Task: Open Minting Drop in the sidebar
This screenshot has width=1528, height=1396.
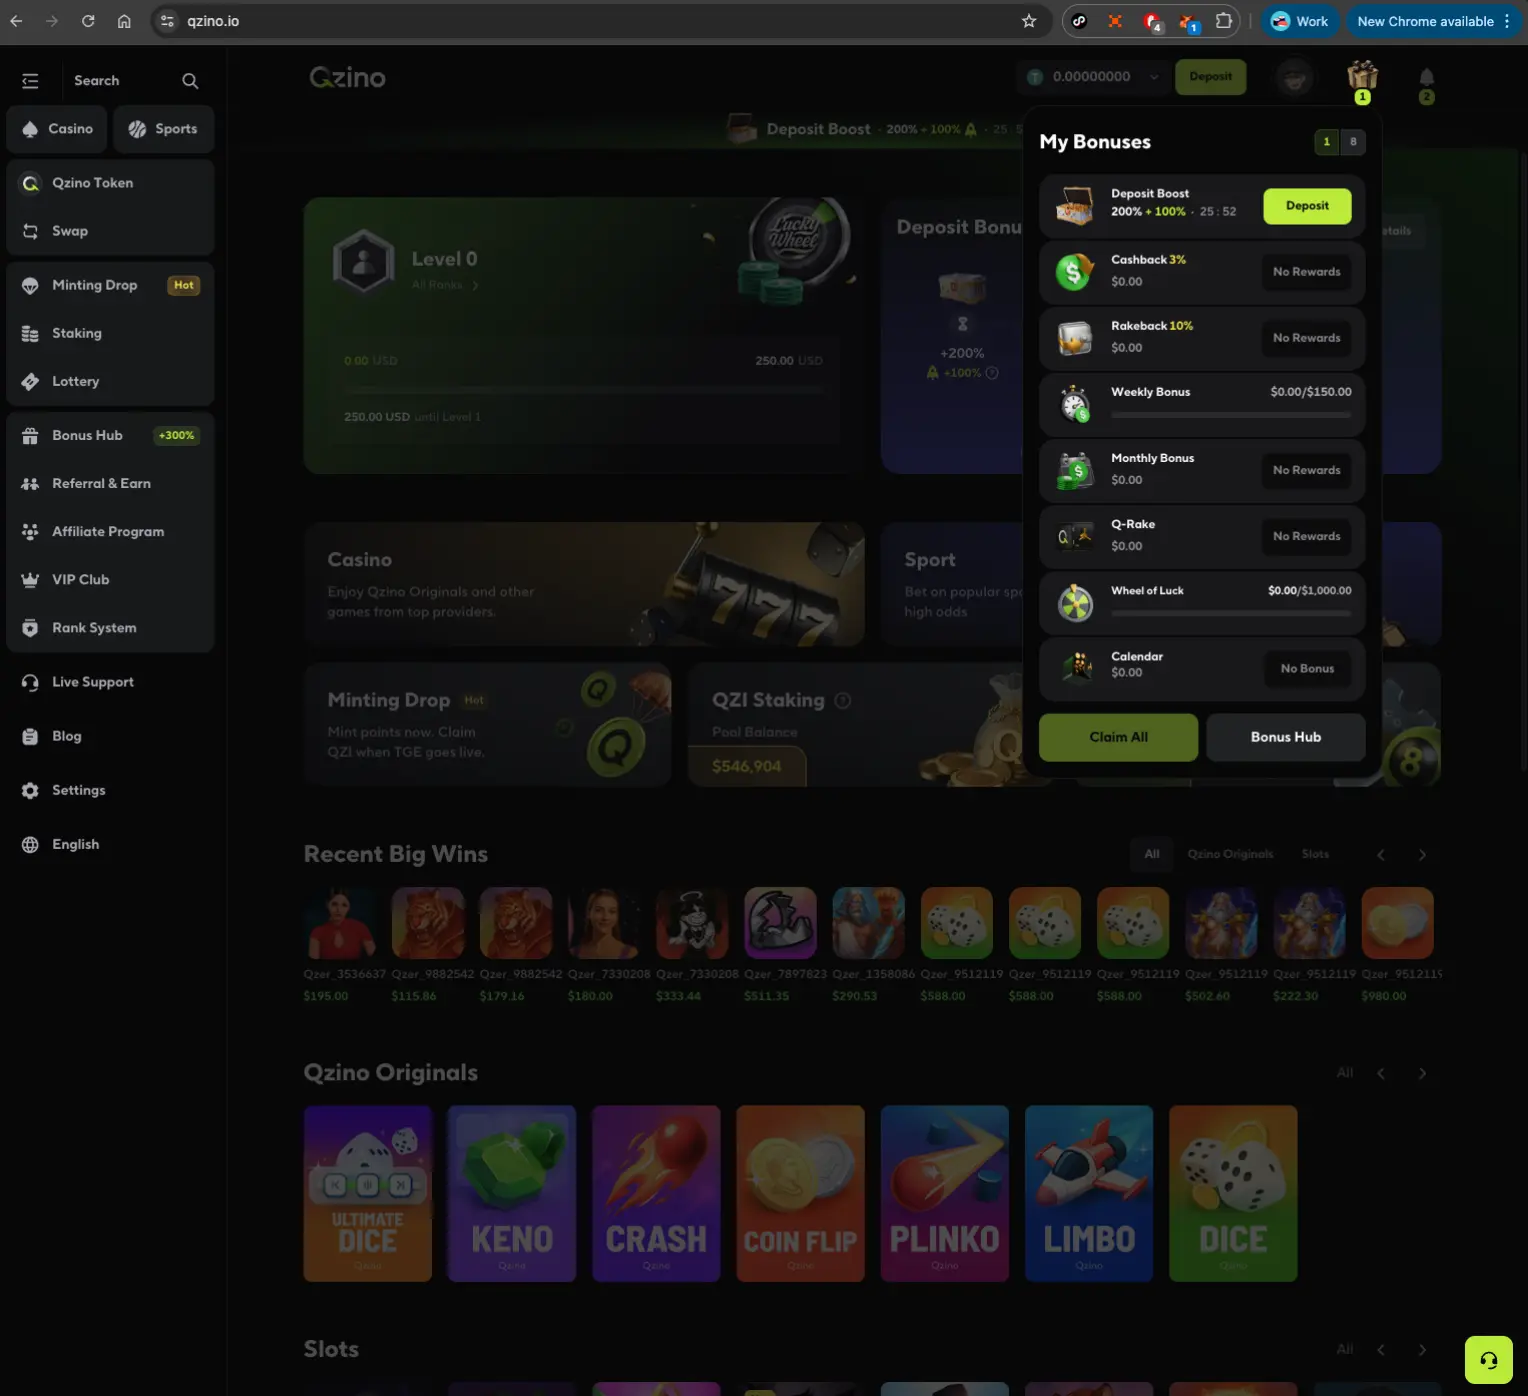Action: click(x=110, y=285)
